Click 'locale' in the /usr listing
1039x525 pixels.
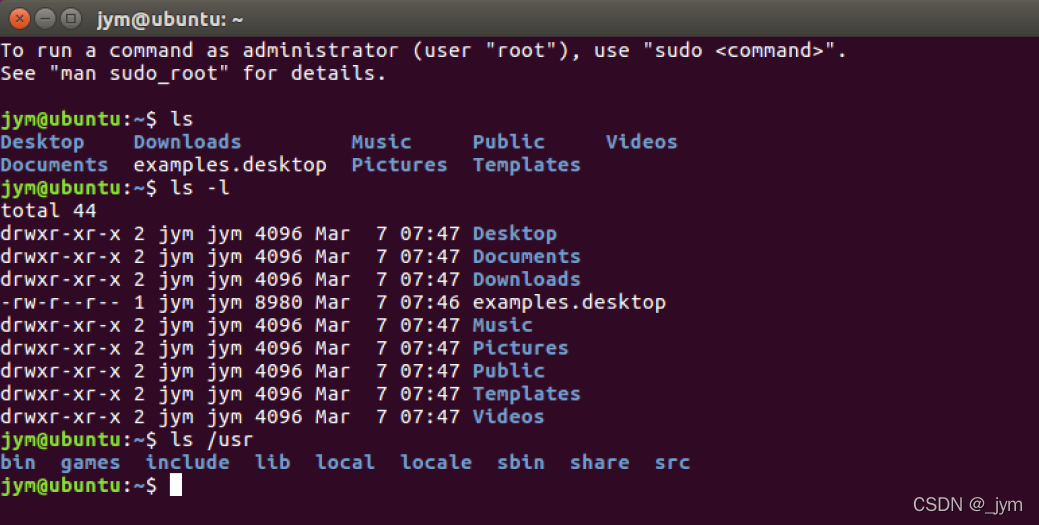[436, 462]
